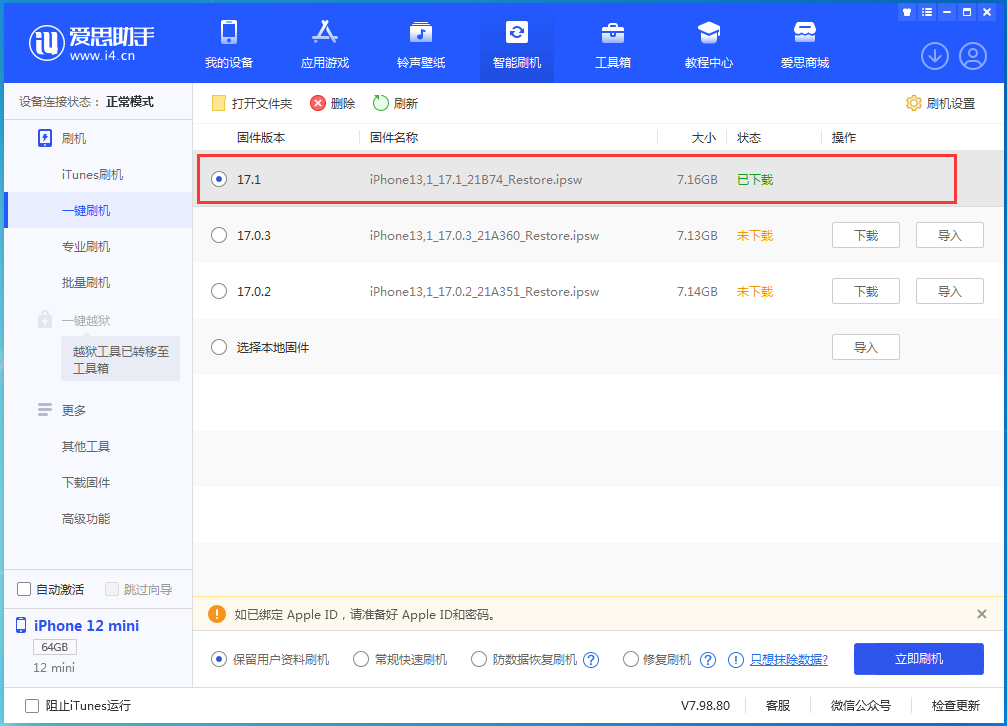The height and width of the screenshot is (726, 1007).
Task: Enable the 自动激活 checkbox
Action: [22, 589]
